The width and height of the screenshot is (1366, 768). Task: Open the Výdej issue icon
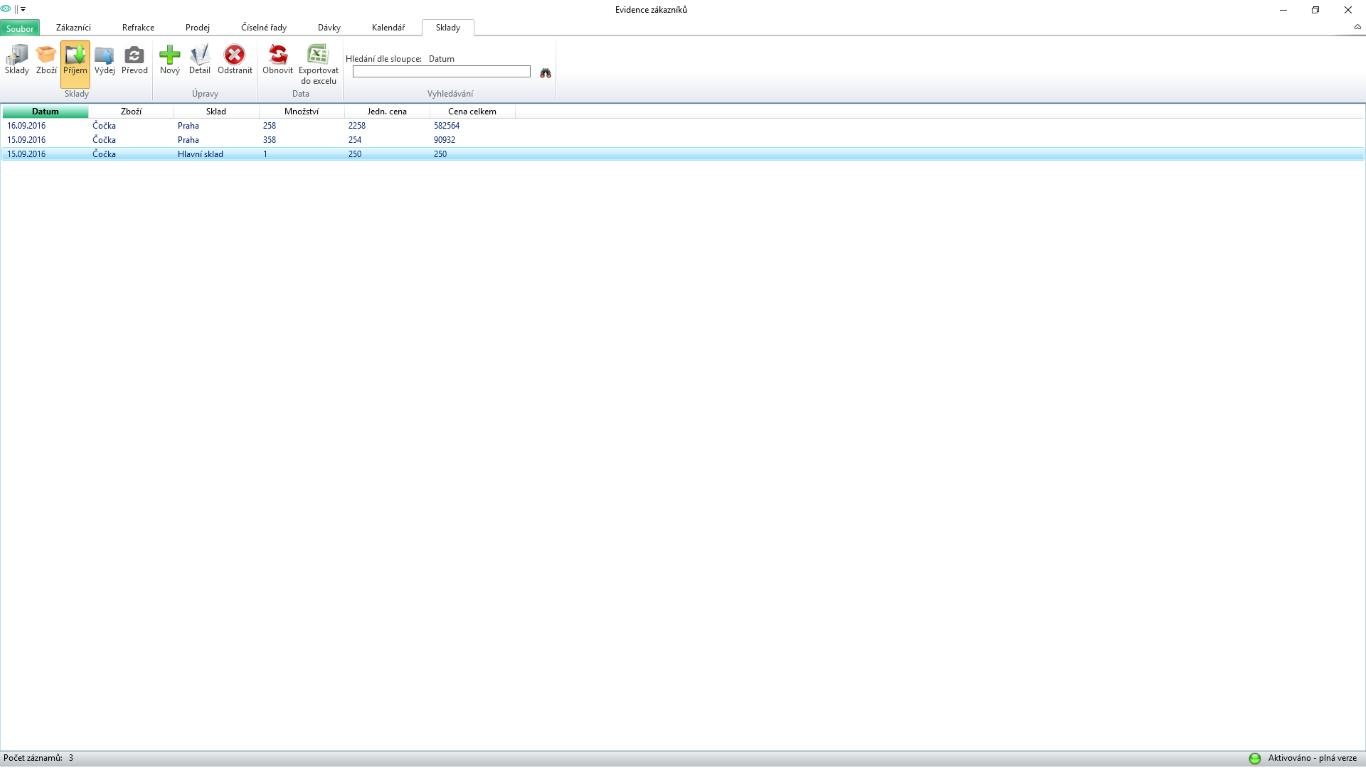tap(105, 60)
